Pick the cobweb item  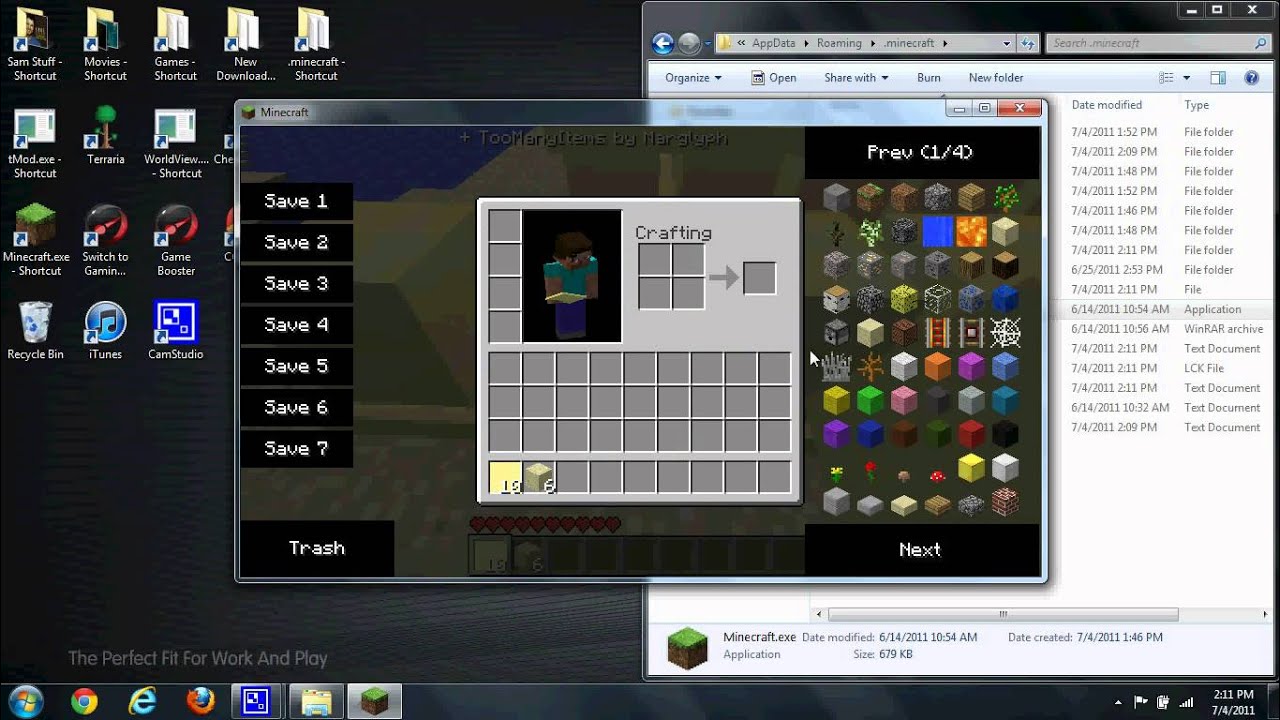(1005, 333)
